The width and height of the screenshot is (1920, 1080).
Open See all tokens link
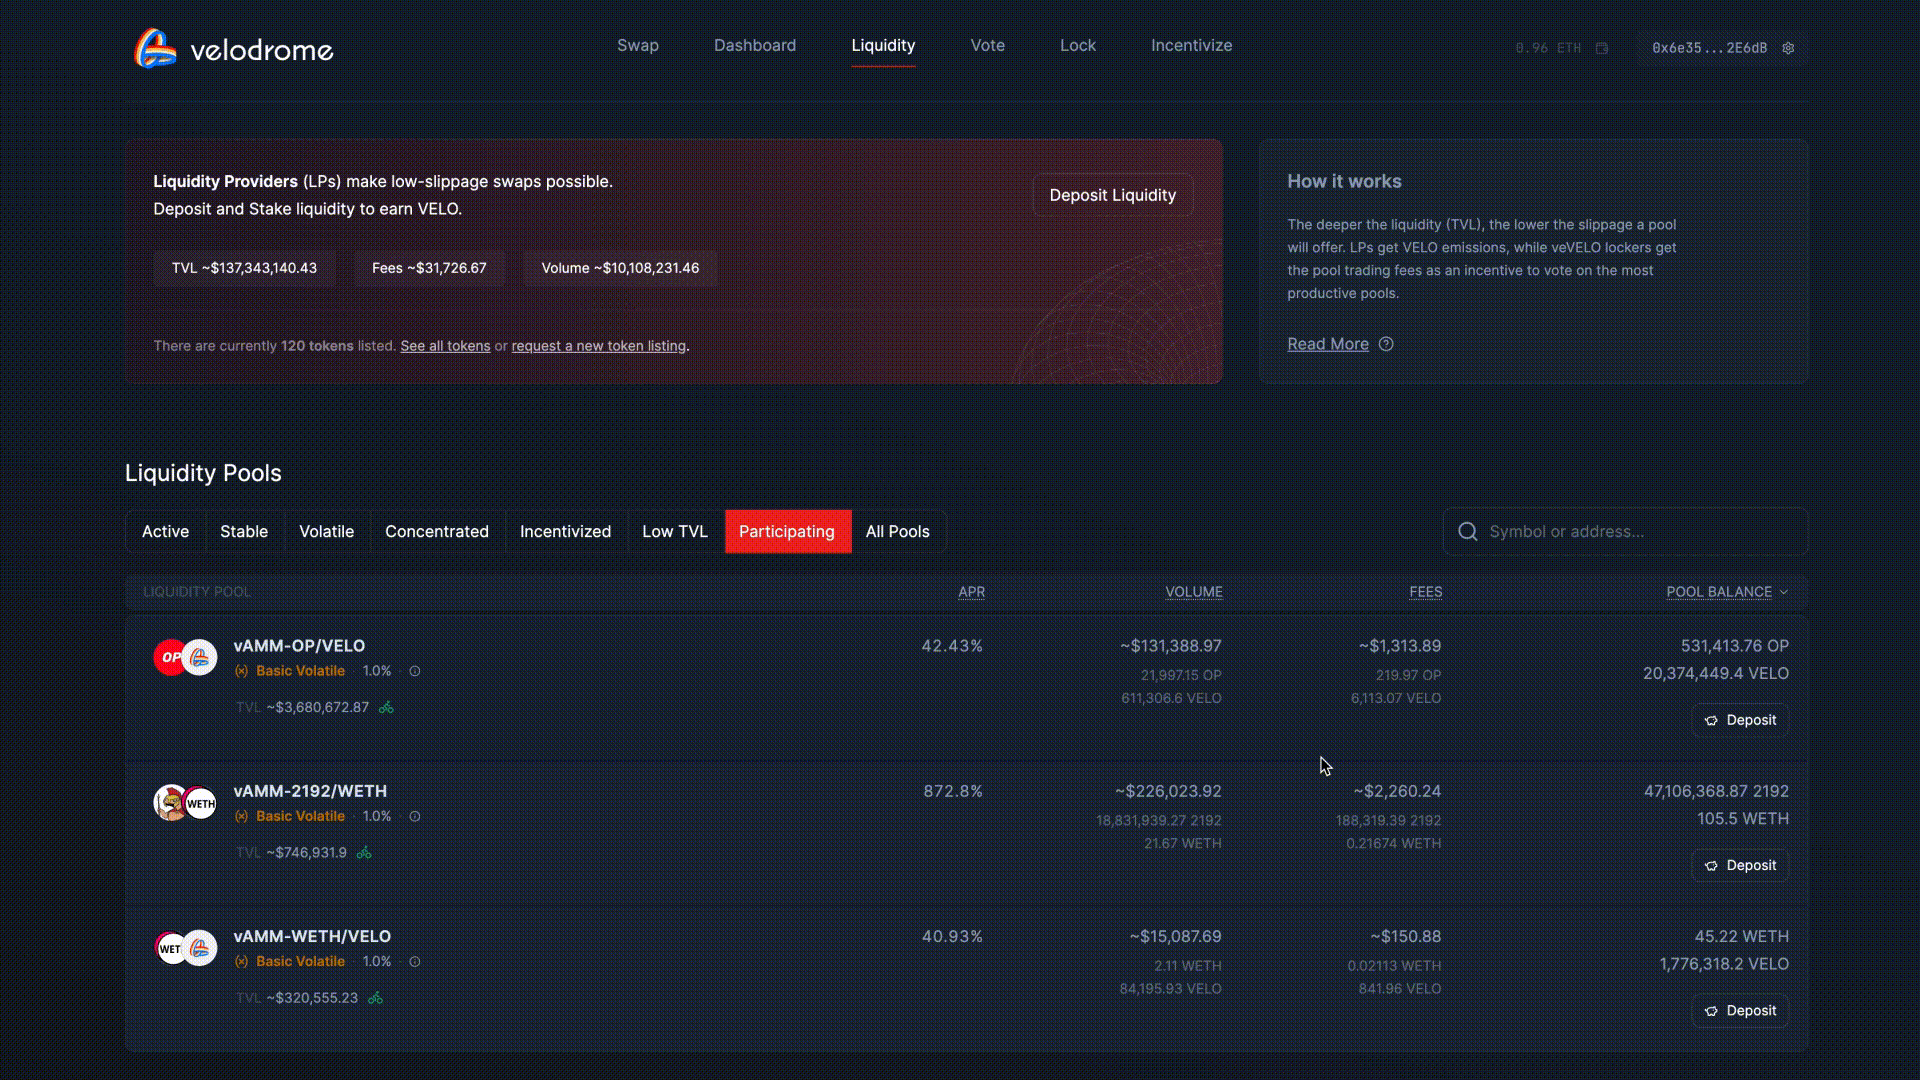(445, 346)
